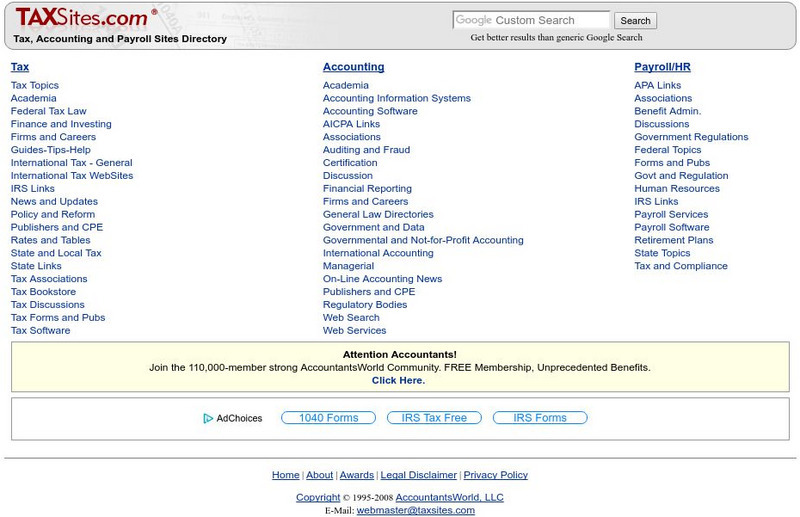Open Rates and Tables link

pos(51,240)
